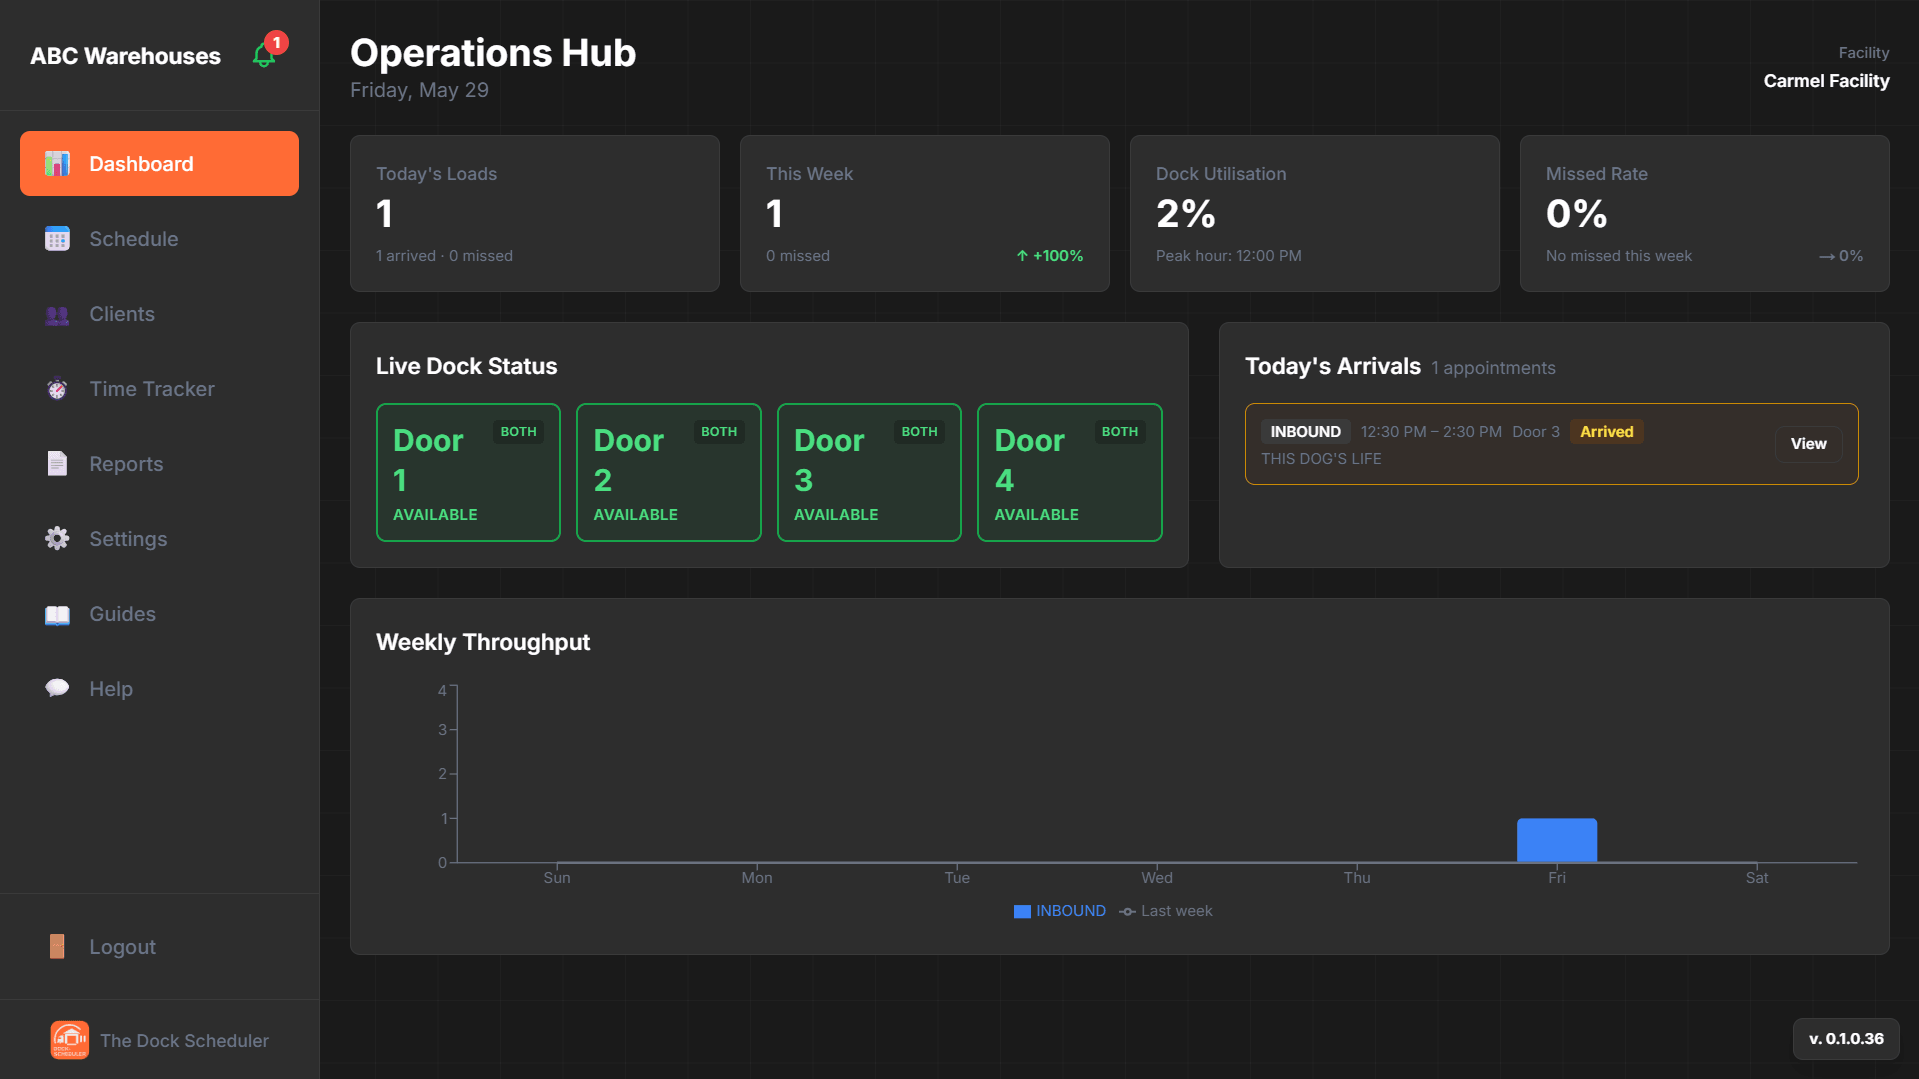
Task: Click the Missed Rate stat card
Action: pos(1705,213)
